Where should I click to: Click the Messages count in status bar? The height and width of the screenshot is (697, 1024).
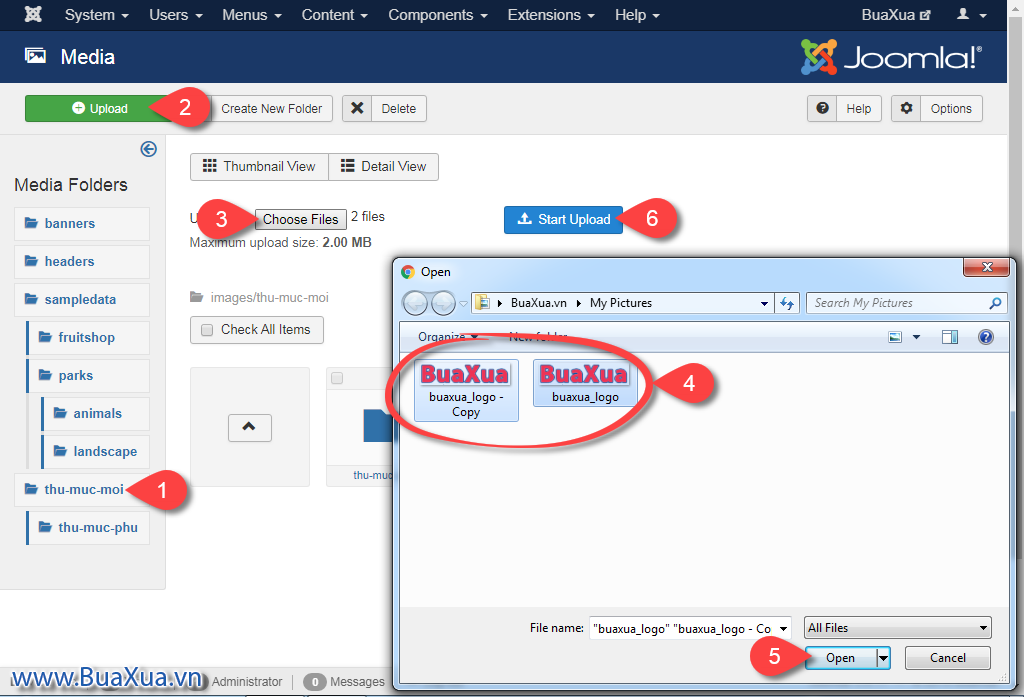click(344, 681)
